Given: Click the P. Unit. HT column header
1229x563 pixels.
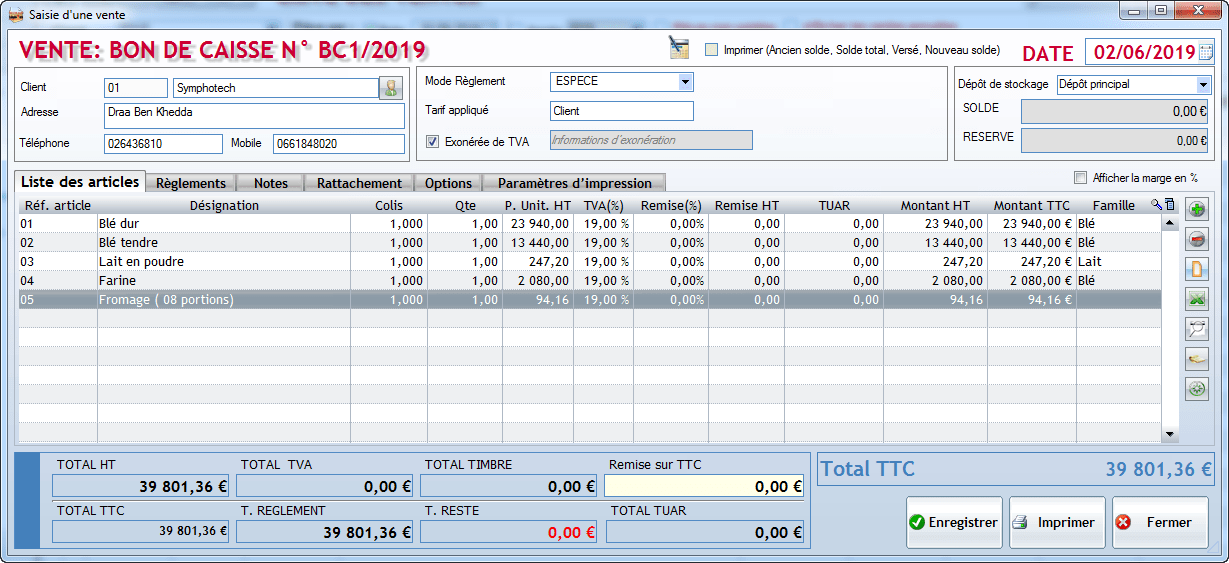Looking at the screenshot, I should pos(538,206).
